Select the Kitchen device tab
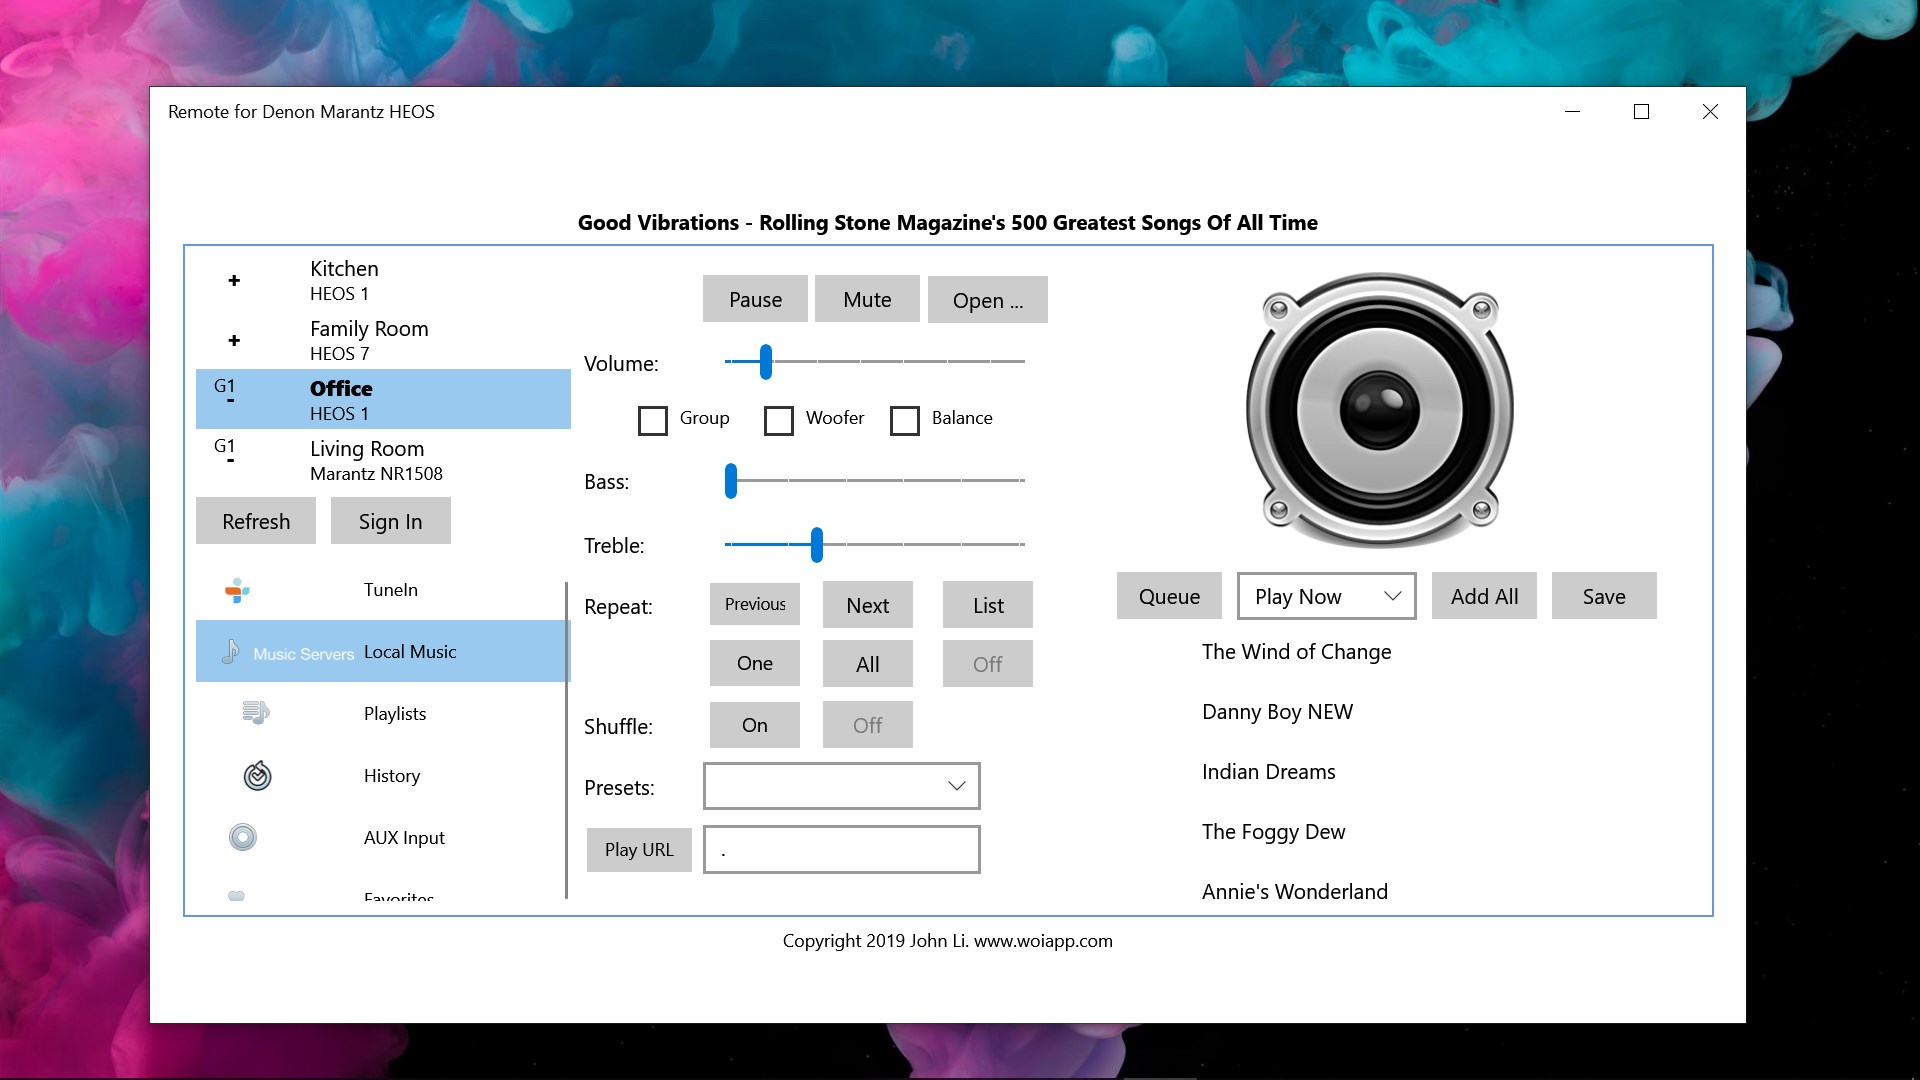Screen dimensions: 1920x1080 point(382,278)
